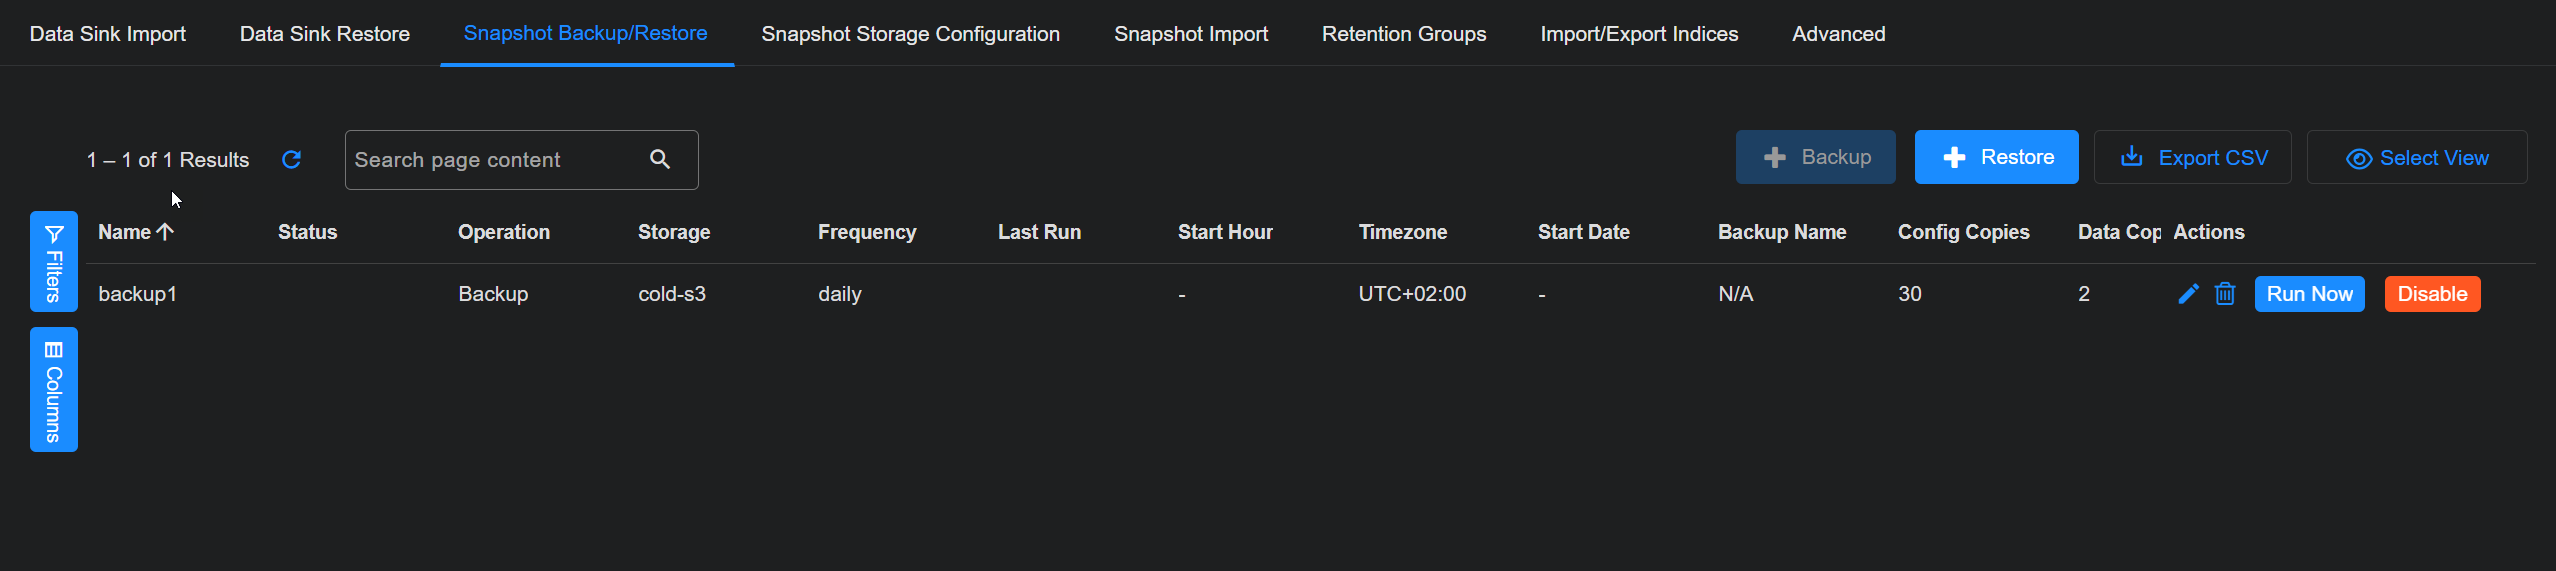Open the Advanced tab

coord(1838,34)
